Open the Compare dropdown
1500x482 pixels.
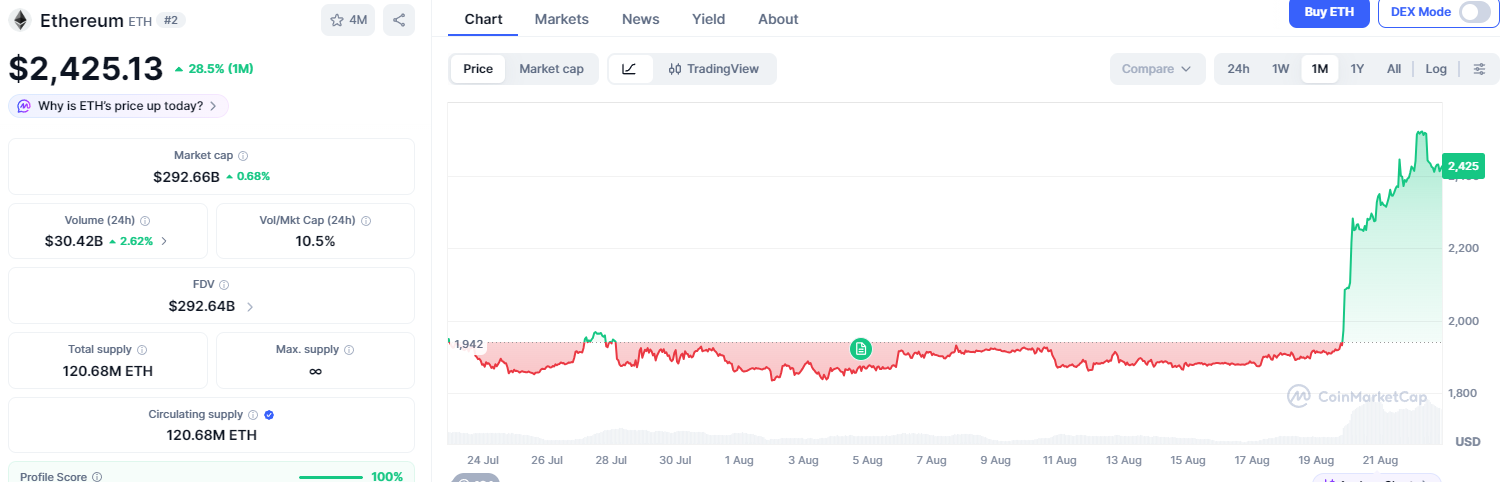1157,69
